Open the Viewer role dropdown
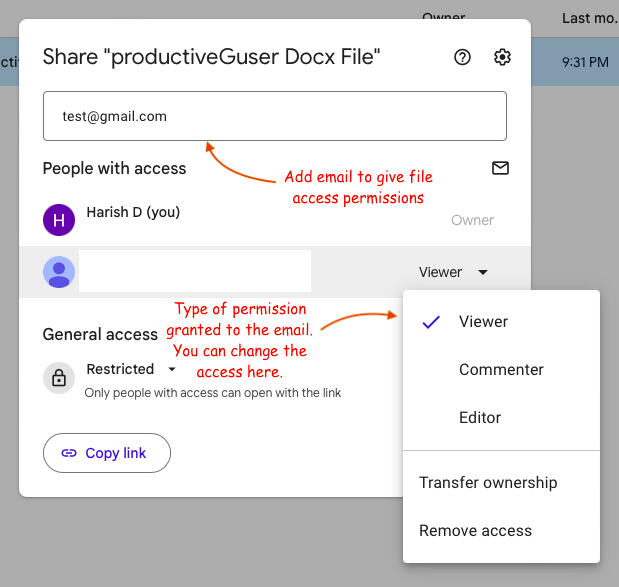619x587 pixels. pos(453,272)
